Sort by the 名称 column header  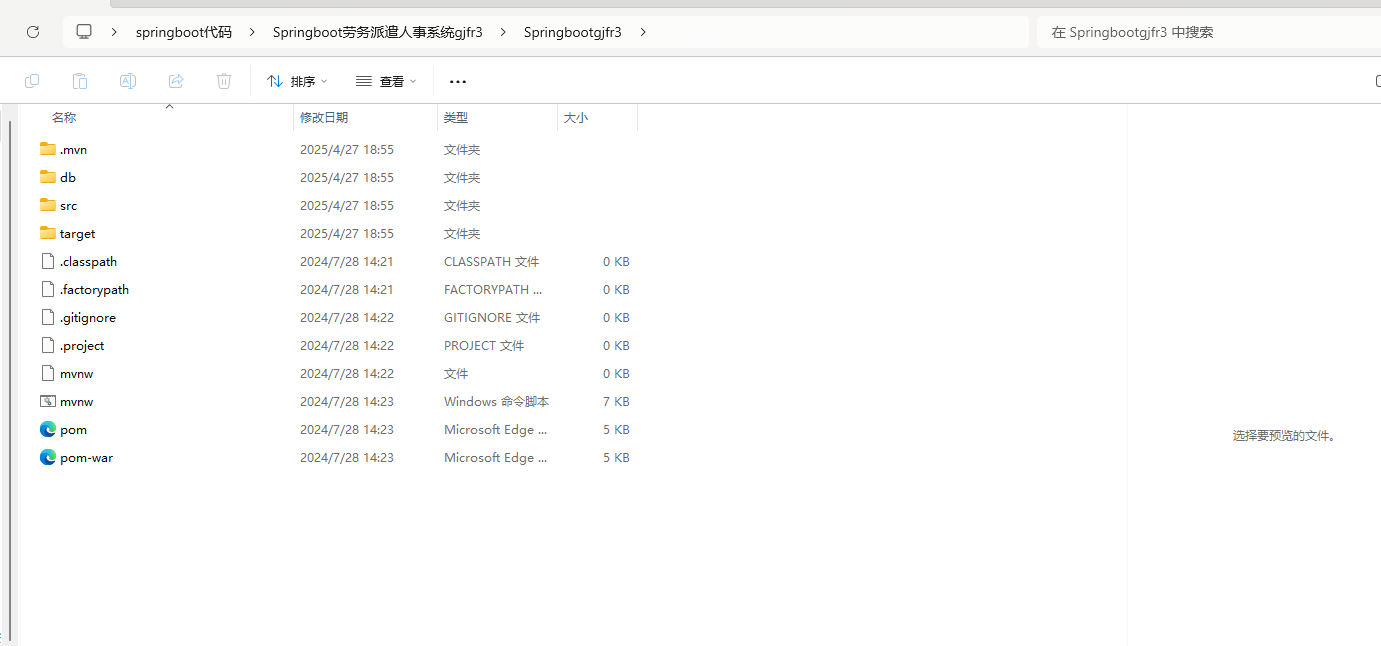(64, 117)
